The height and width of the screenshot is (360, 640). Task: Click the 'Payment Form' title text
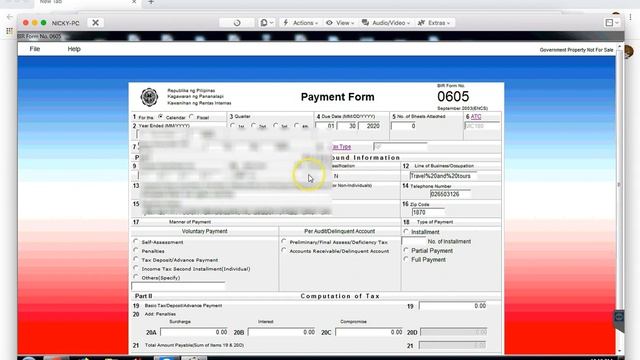pos(338,97)
